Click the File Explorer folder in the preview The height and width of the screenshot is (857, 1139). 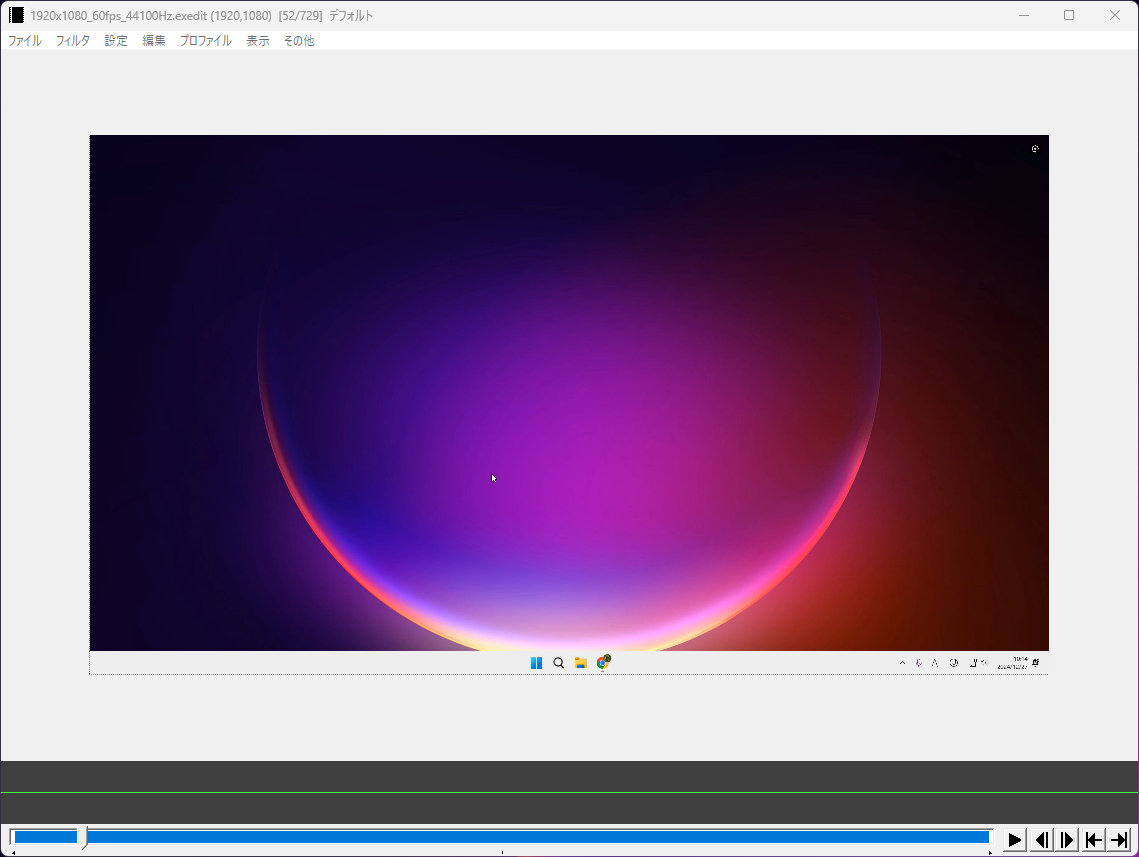(x=580, y=663)
